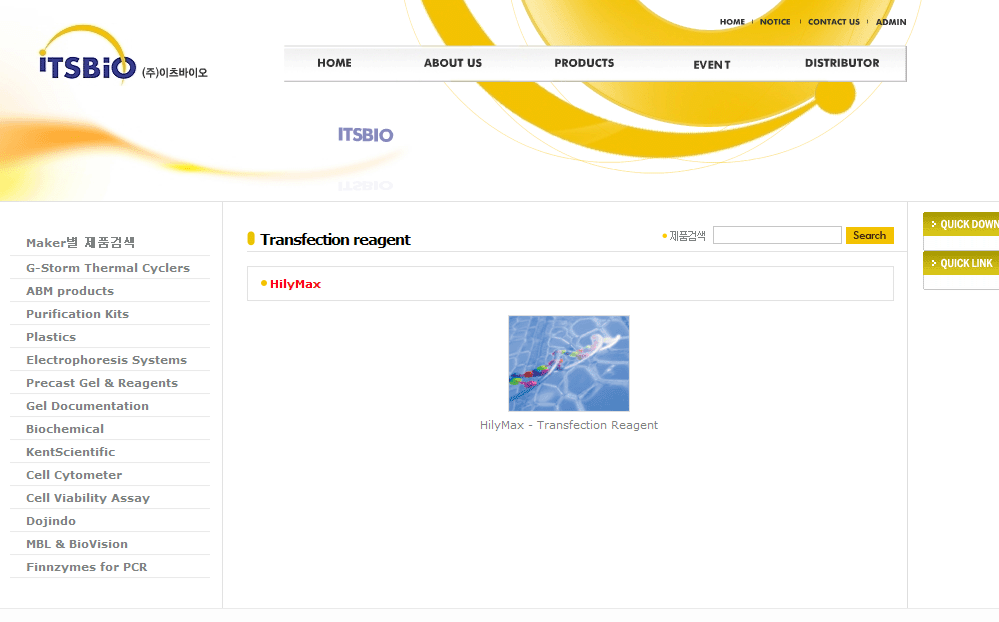This screenshot has height=622, width=999.
Task: Click the yellow Search button
Action: (x=870, y=235)
